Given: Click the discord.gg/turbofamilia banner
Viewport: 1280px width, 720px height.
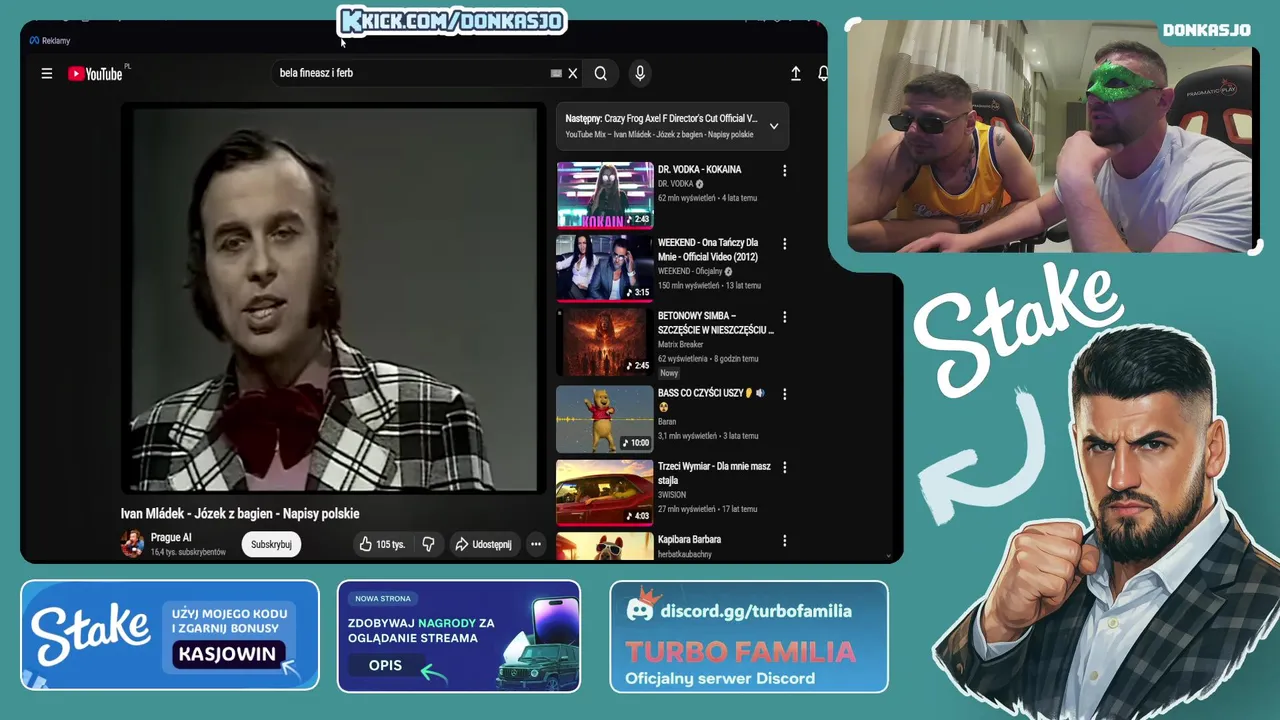Looking at the screenshot, I should point(749,636).
